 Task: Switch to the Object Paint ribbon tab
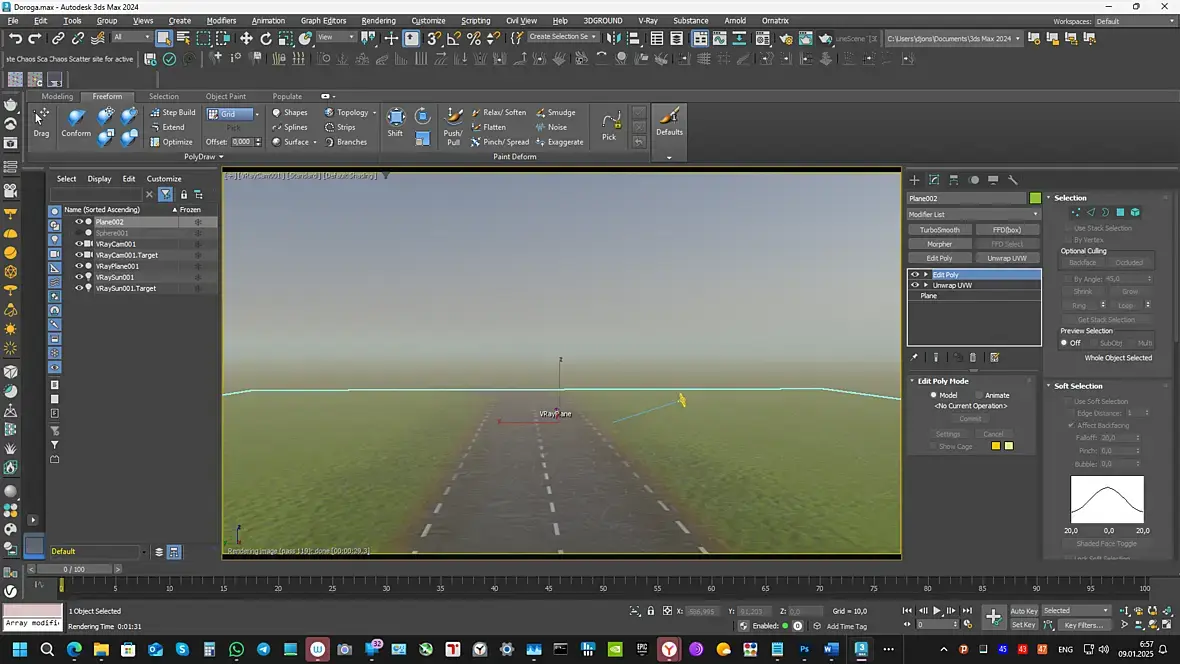226,97
